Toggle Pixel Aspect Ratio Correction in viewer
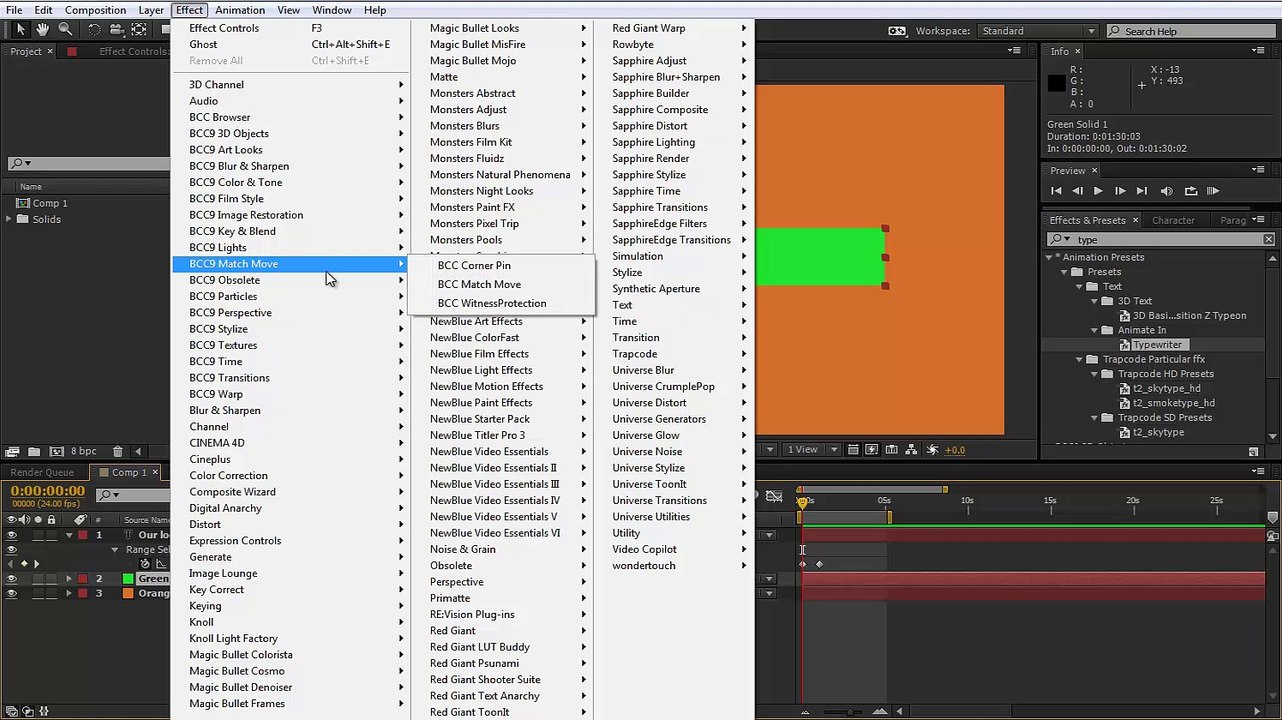 (853, 450)
